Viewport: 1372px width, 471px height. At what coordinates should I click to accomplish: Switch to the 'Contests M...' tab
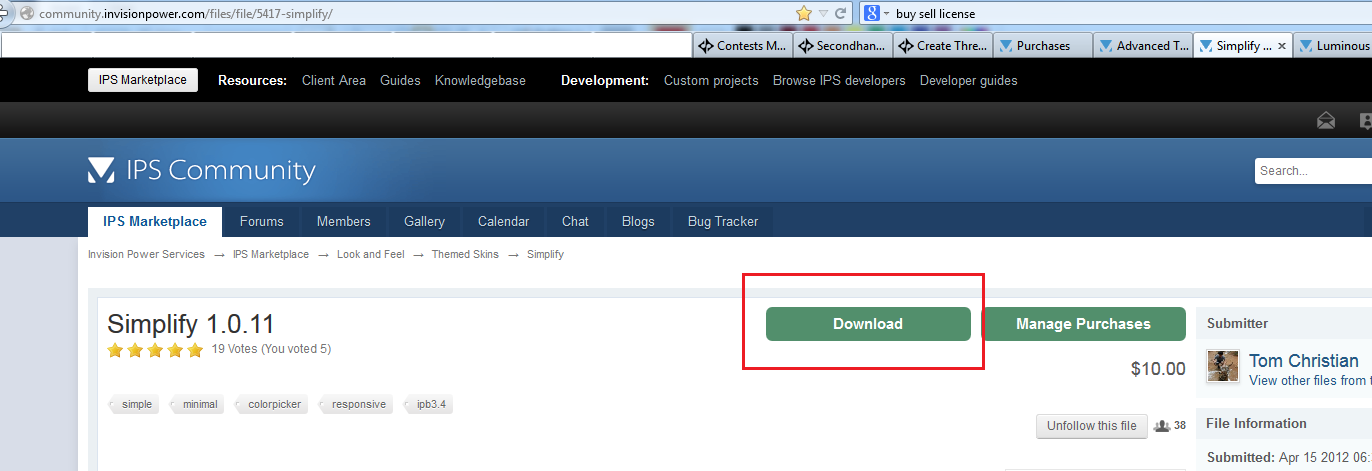point(743,46)
